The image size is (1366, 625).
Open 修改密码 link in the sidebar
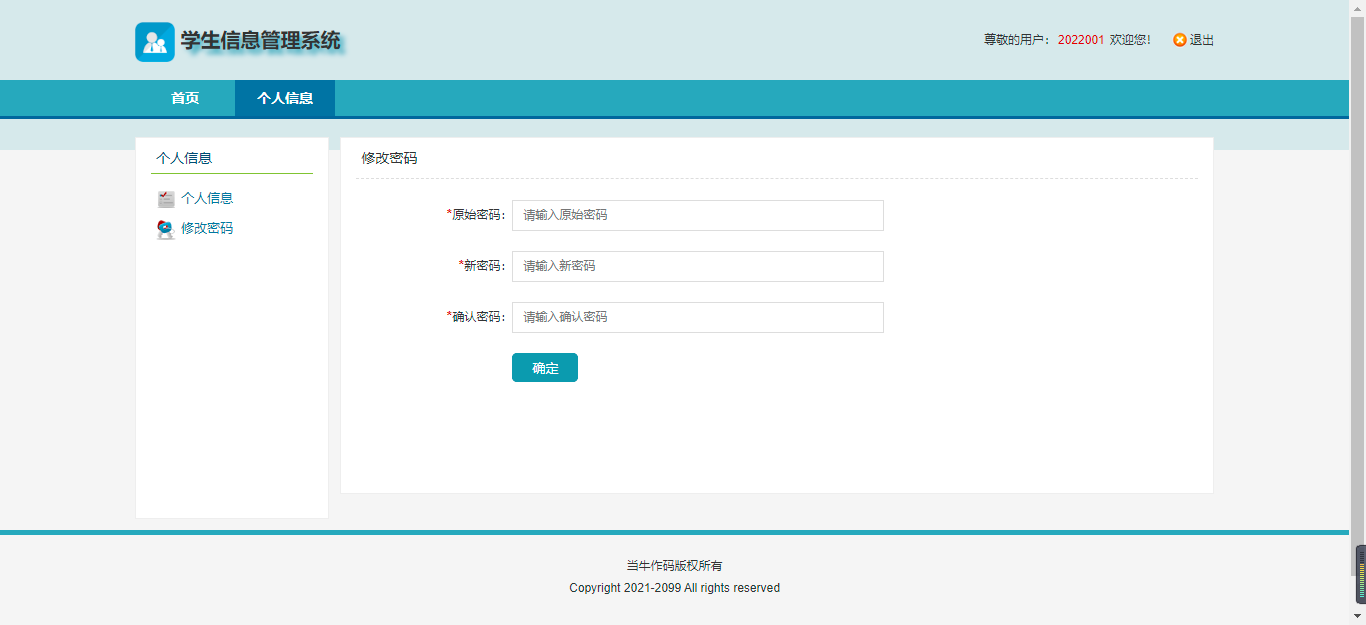(207, 228)
